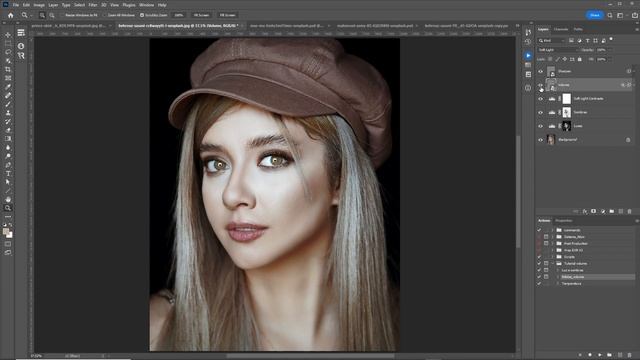
Task: Toggle the Scrubby Zoom checkbox
Action: pyautogui.click(x=142, y=15)
